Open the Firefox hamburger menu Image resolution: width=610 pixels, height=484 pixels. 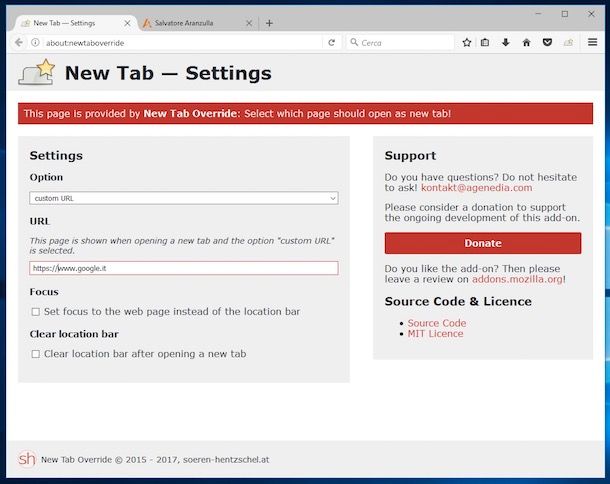point(592,42)
